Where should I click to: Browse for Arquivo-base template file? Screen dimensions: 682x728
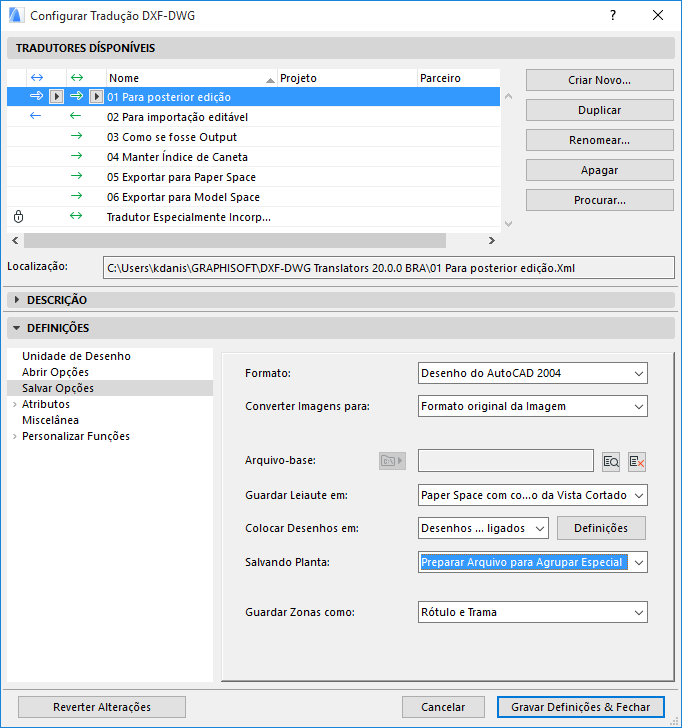[611, 462]
